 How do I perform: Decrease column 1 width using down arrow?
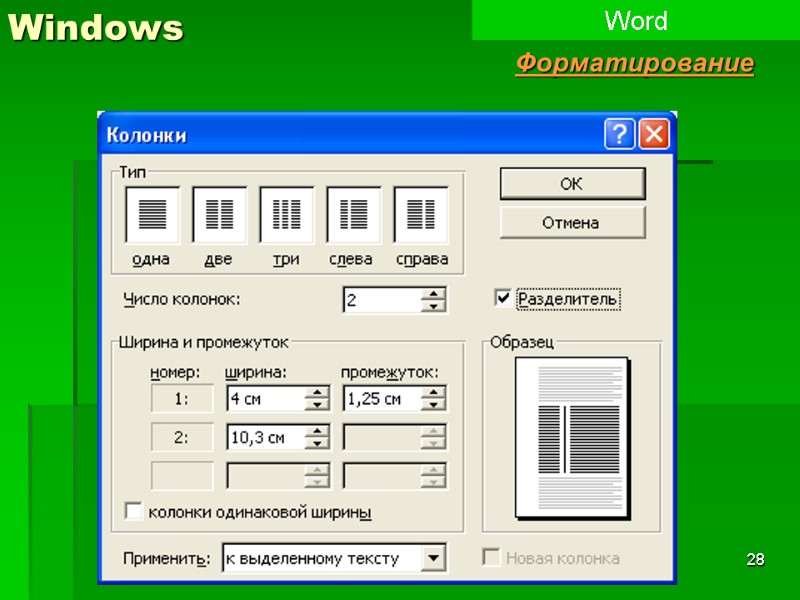317,405
